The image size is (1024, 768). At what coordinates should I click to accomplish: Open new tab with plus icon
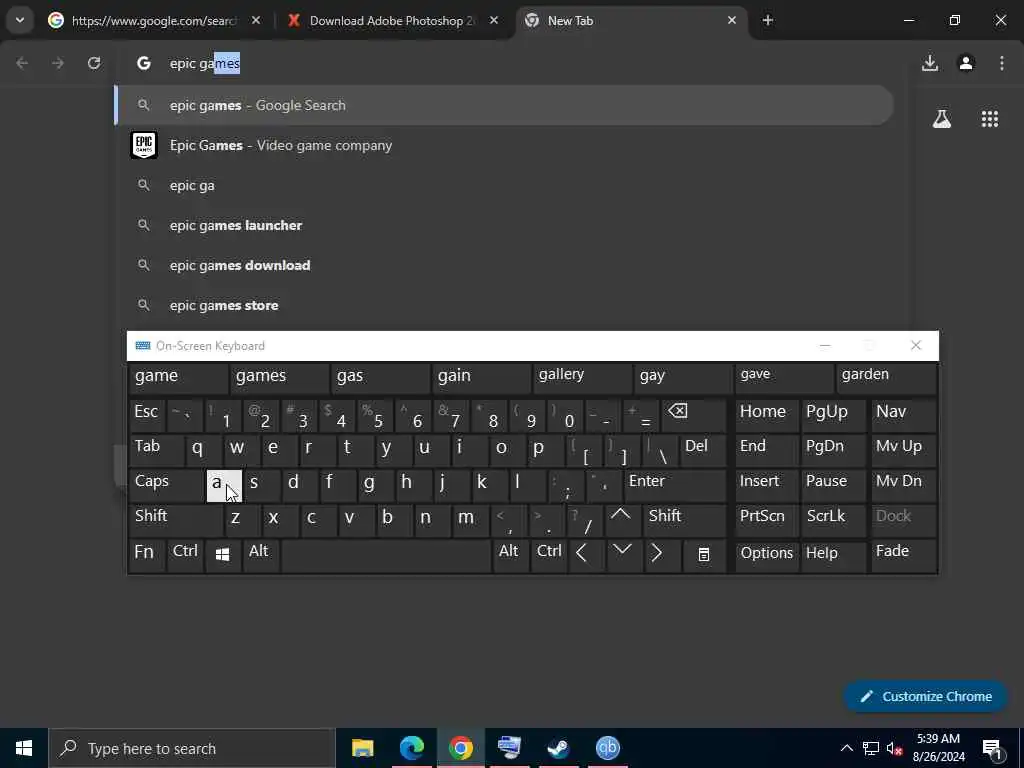[767, 20]
